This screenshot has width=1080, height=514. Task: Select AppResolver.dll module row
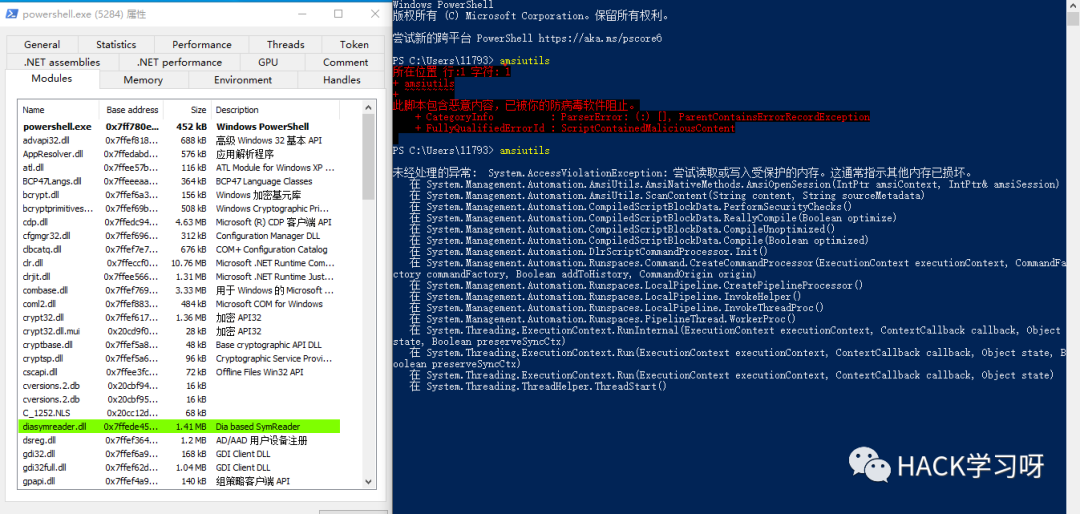pos(179,154)
